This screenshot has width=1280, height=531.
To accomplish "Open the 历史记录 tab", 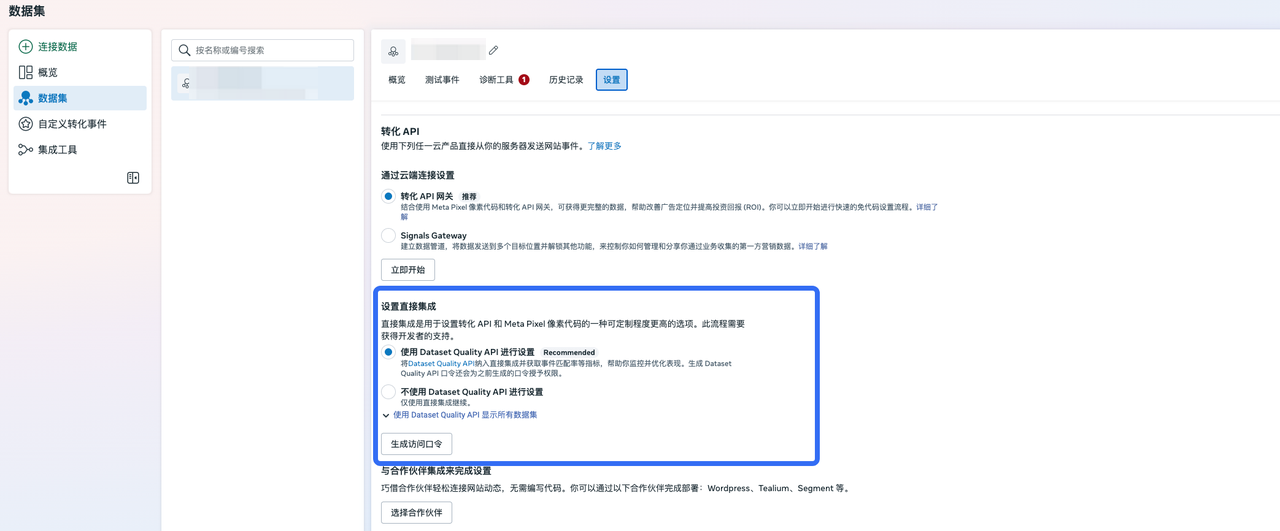I will [566, 80].
